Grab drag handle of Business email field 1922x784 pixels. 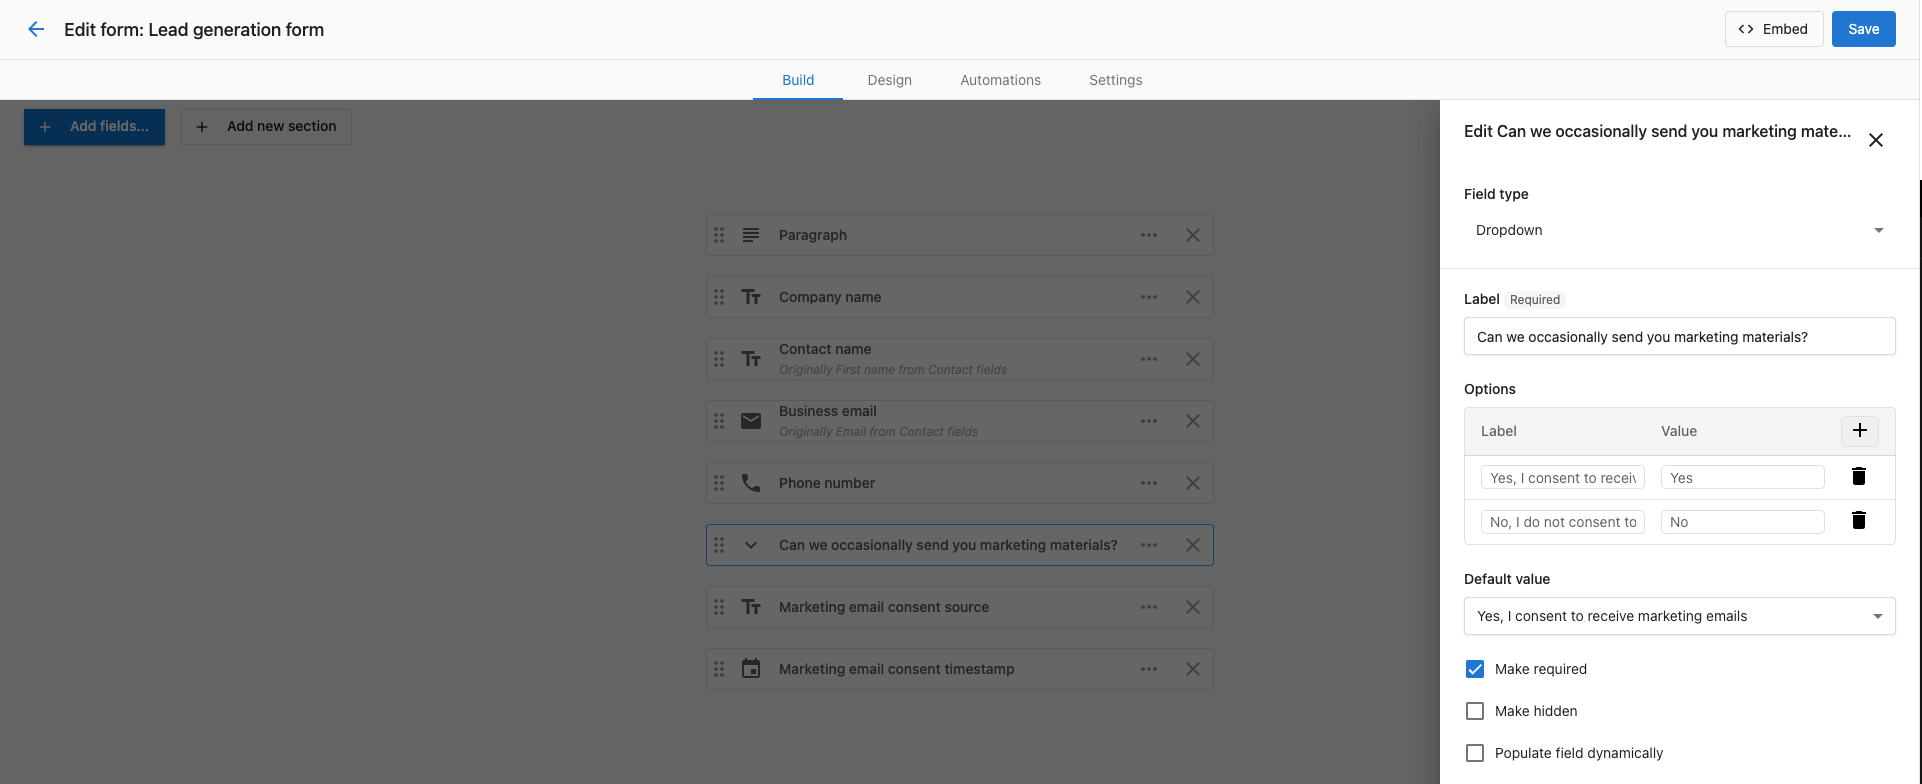(x=719, y=421)
